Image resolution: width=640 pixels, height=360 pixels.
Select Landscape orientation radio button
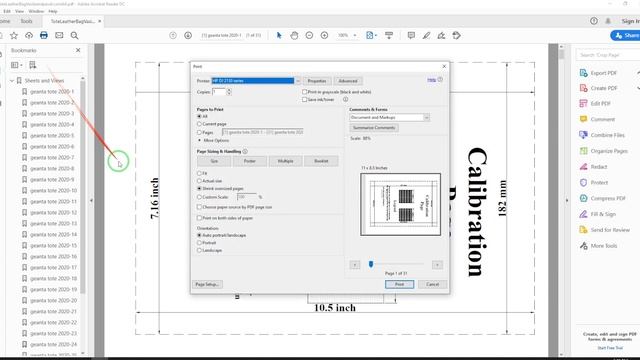[x=200, y=250]
